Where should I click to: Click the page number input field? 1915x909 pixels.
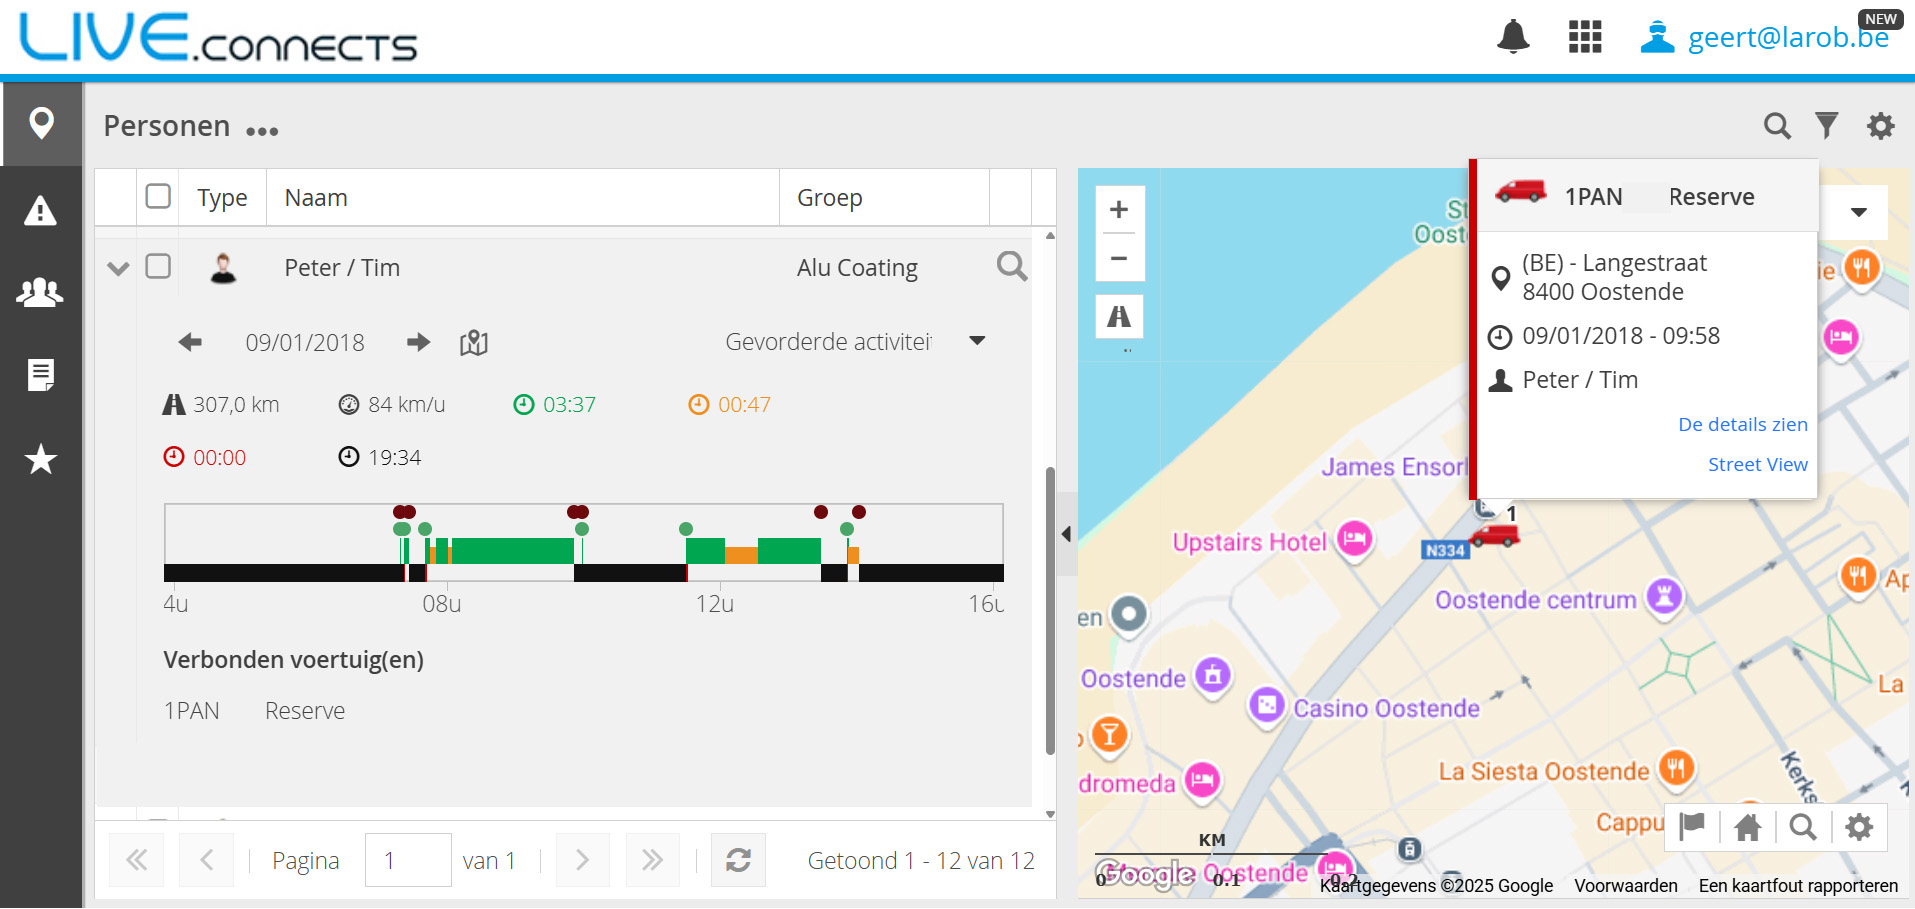(408, 860)
